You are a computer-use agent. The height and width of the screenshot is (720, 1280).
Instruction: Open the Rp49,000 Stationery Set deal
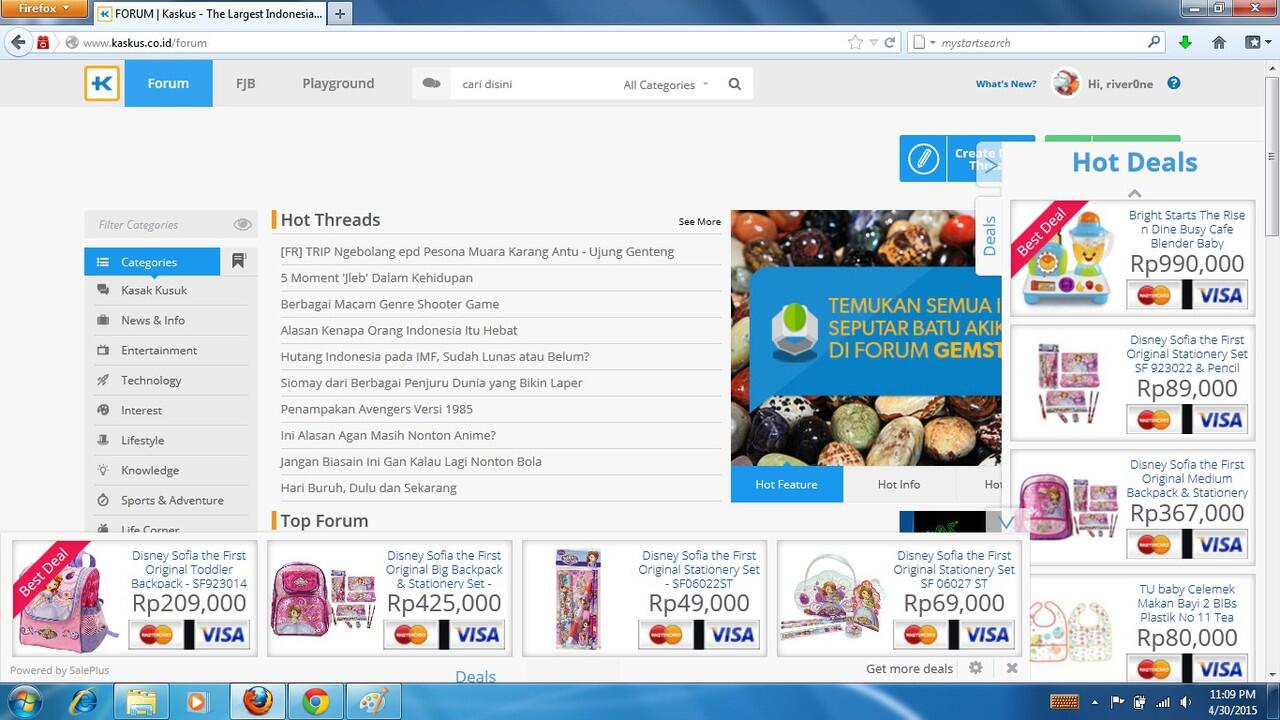pos(644,599)
